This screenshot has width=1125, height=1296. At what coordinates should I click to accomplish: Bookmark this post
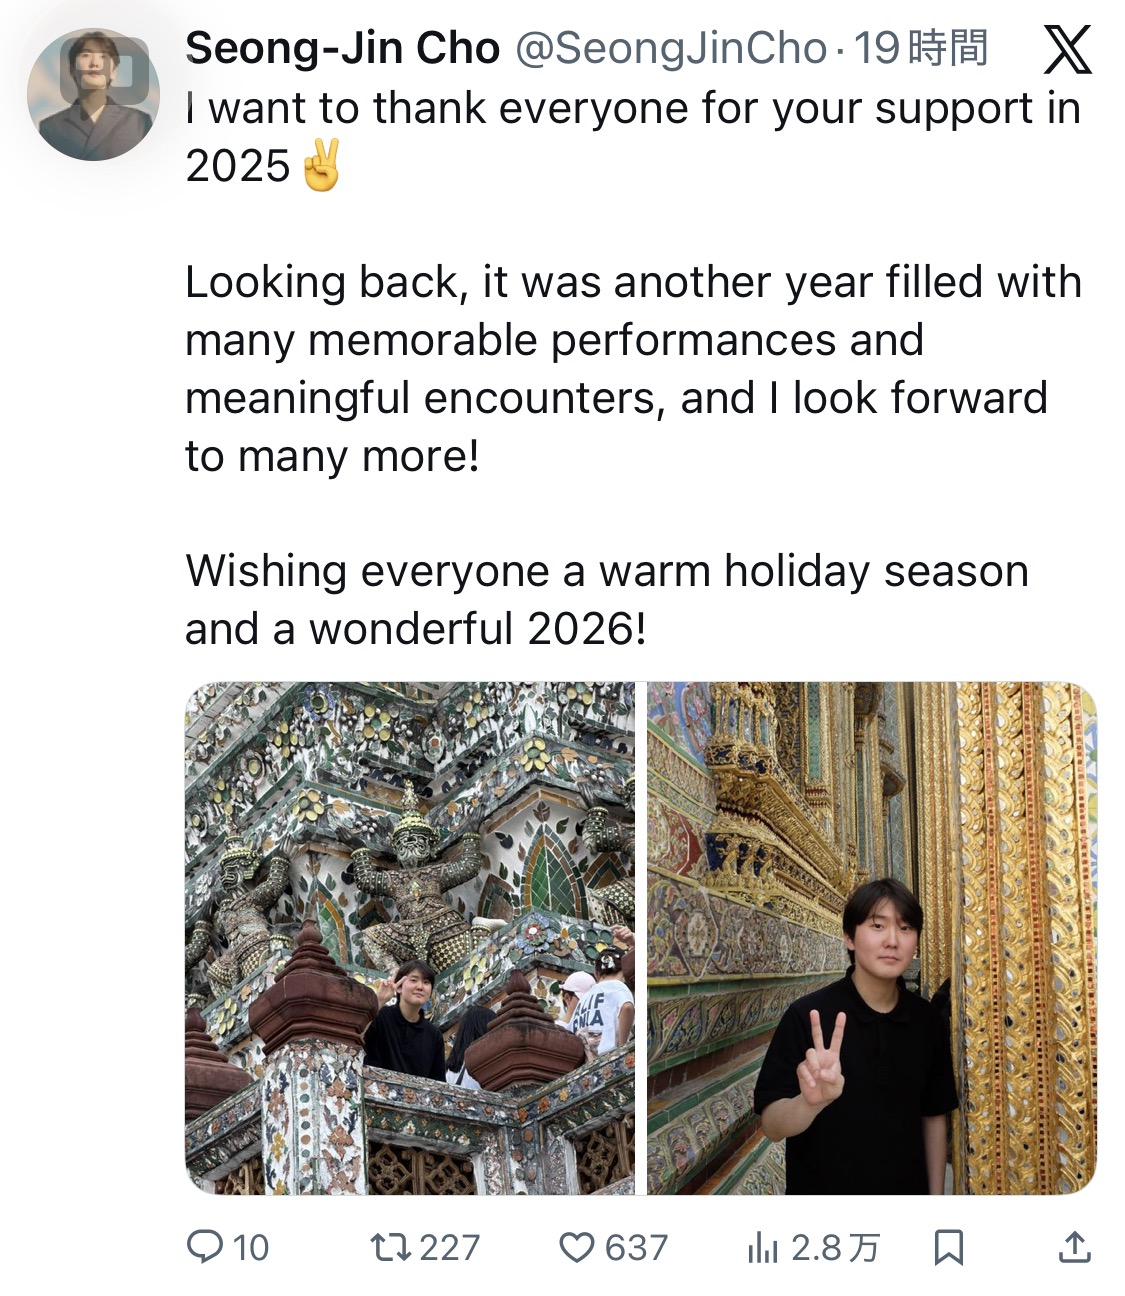pos(948,1246)
